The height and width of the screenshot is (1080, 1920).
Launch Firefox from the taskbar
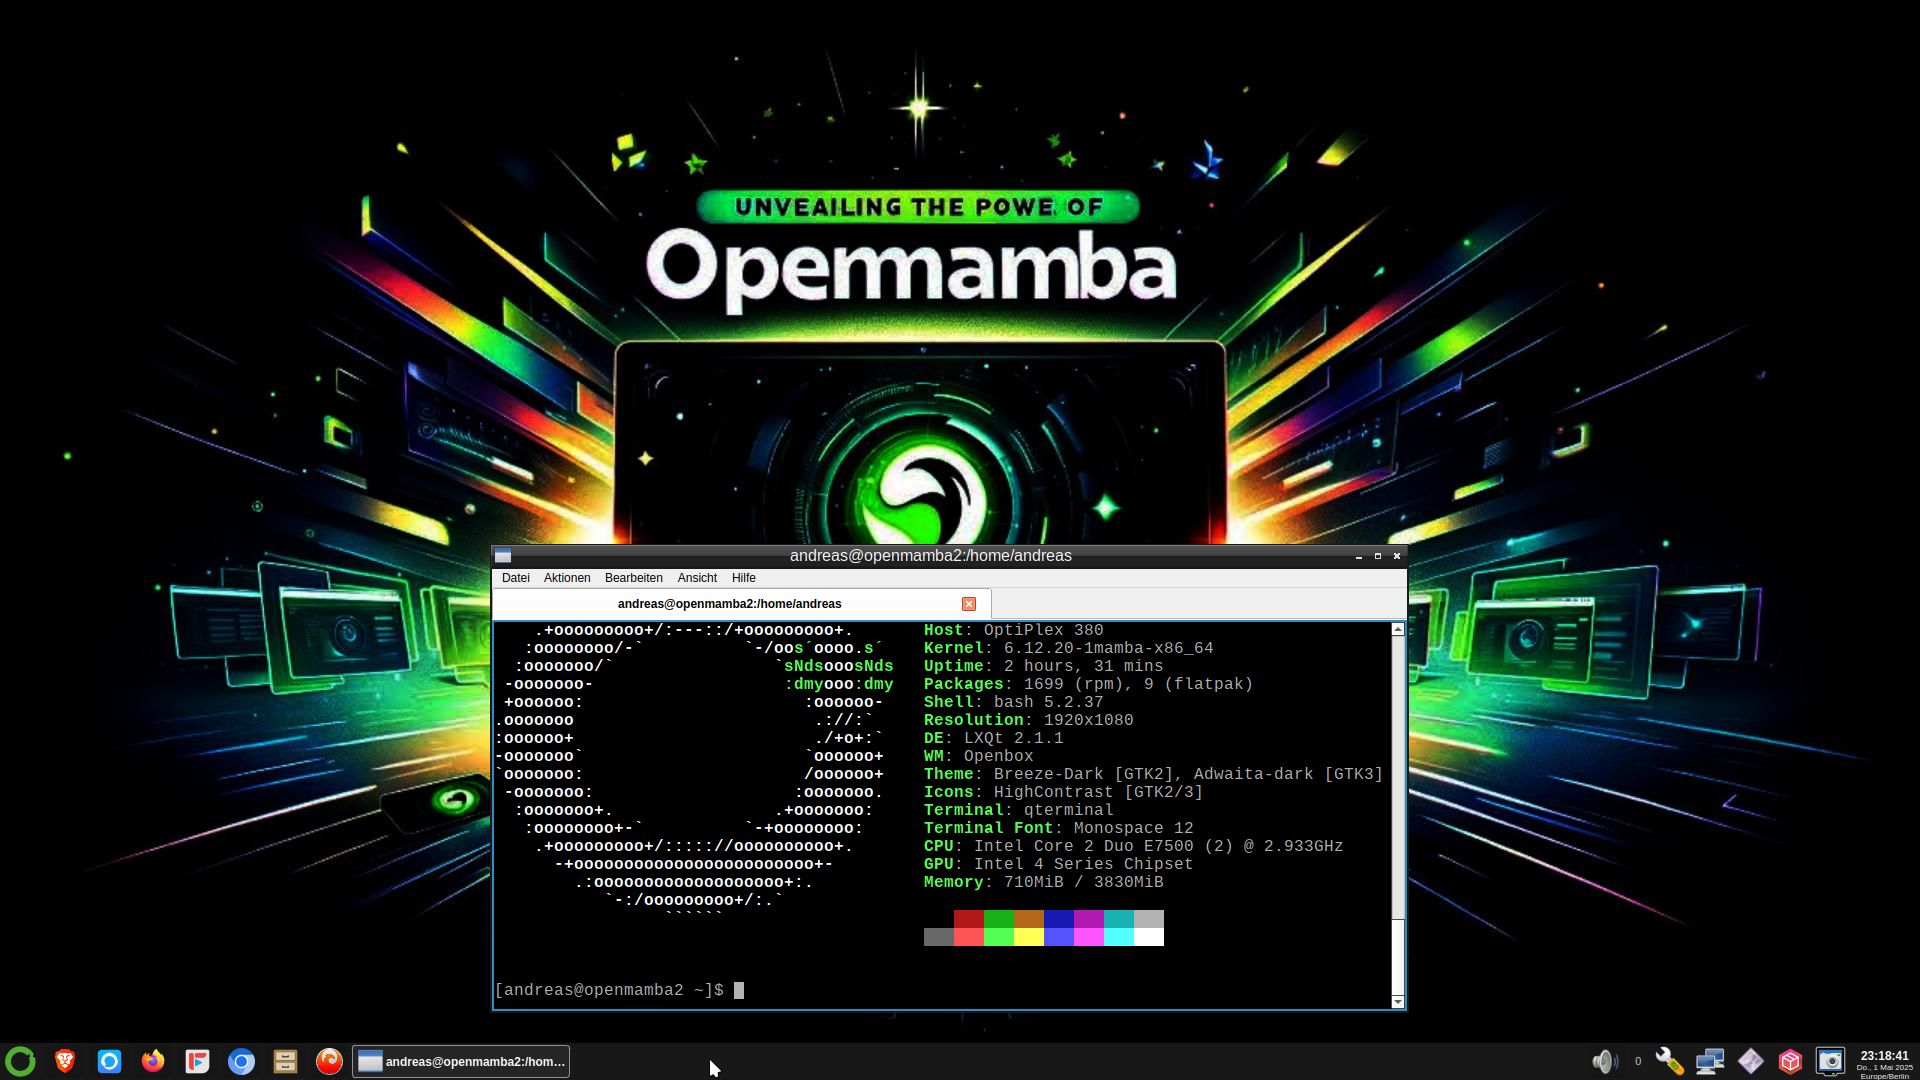click(153, 1061)
